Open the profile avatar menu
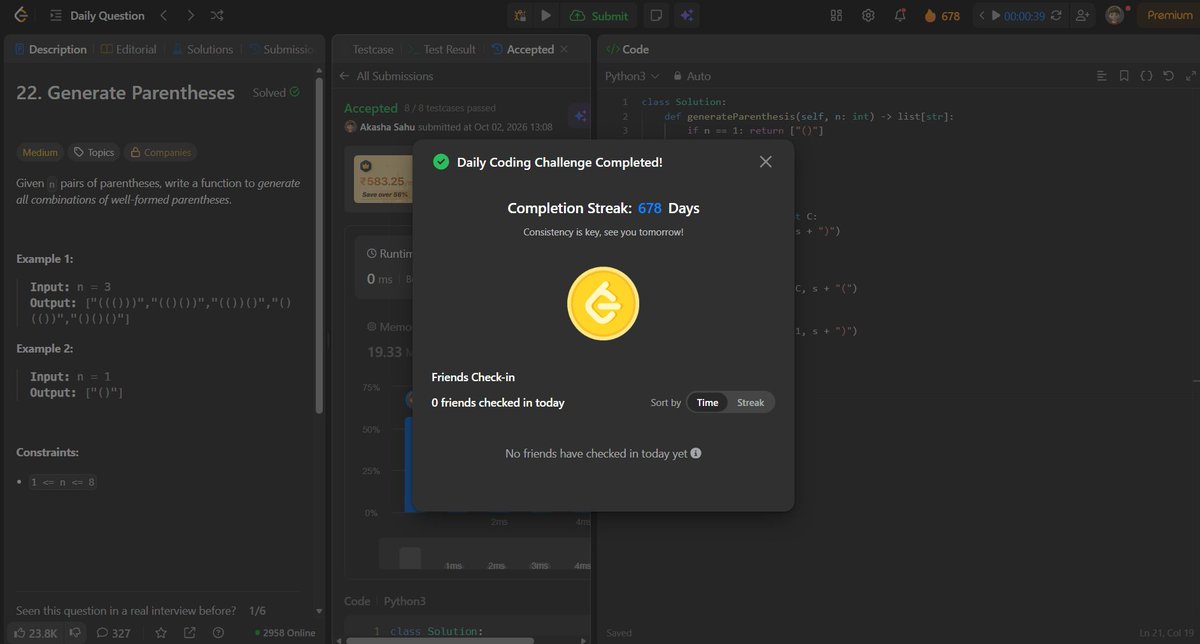 pos(1115,15)
